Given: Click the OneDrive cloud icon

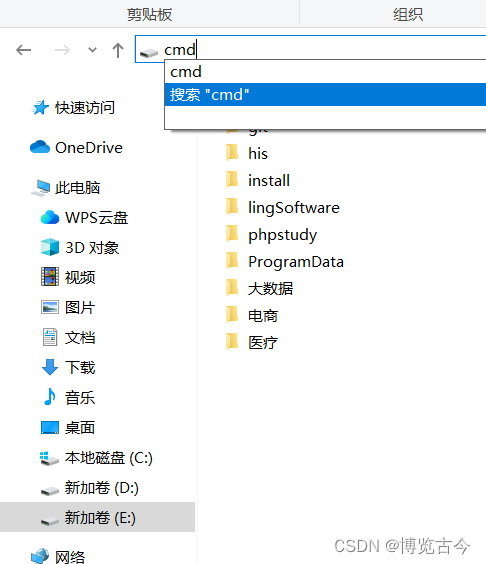Looking at the screenshot, I should (40, 147).
